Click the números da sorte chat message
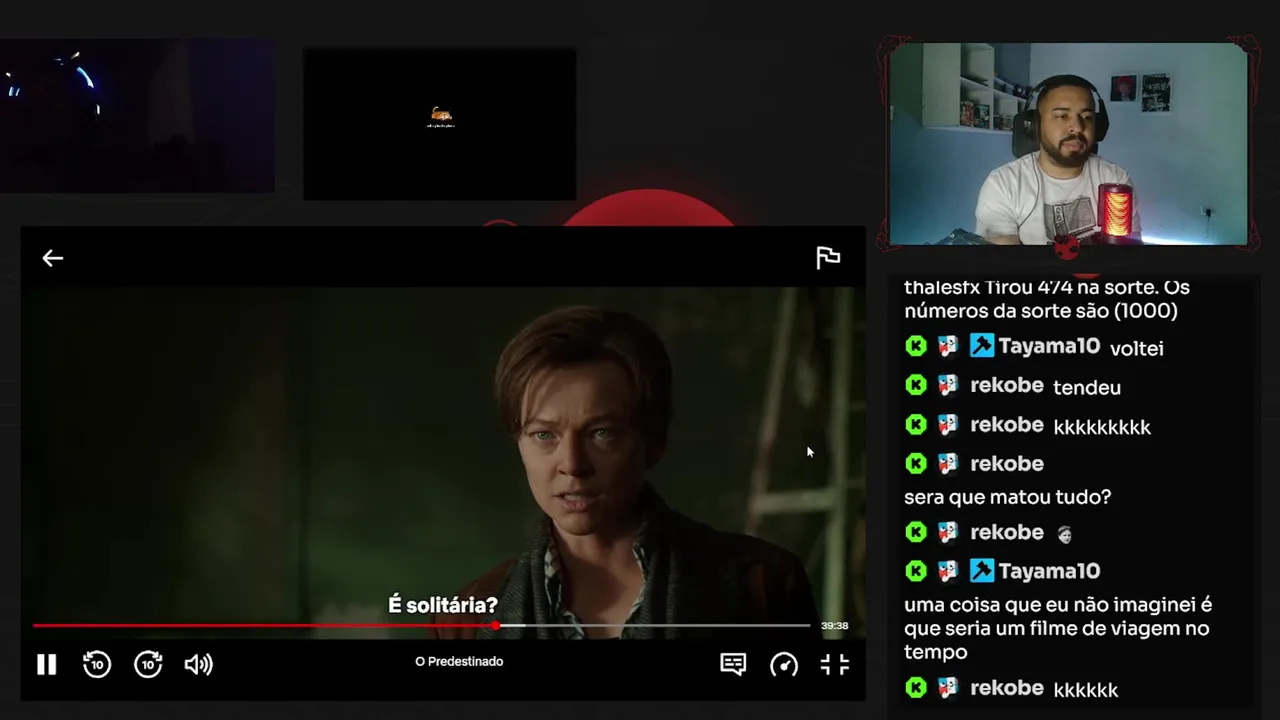 tap(1047, 299)
